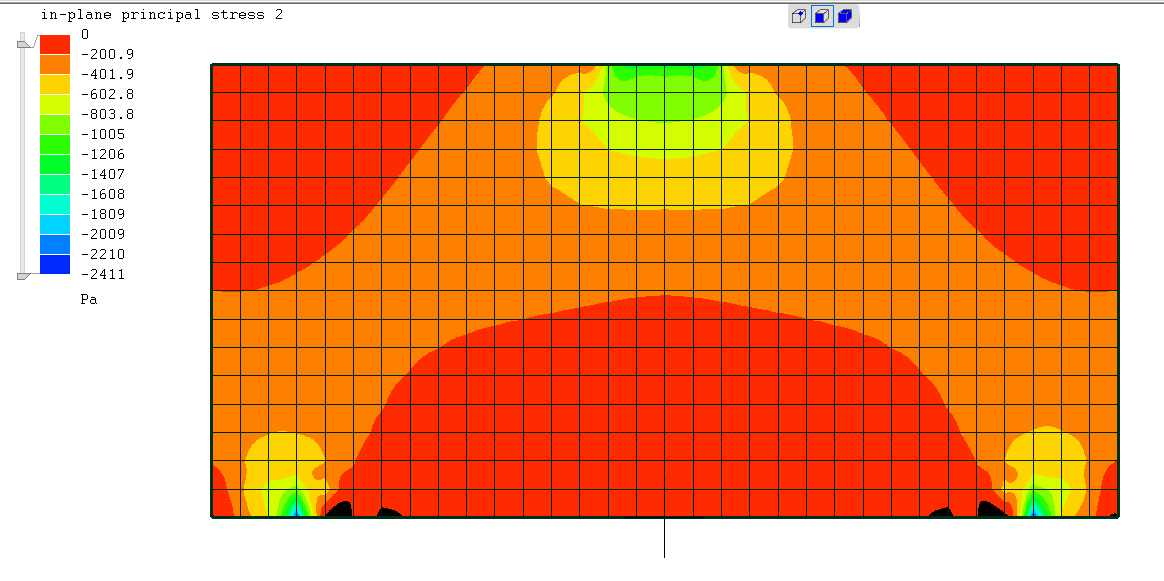Click the legend value -803.8

107,114
